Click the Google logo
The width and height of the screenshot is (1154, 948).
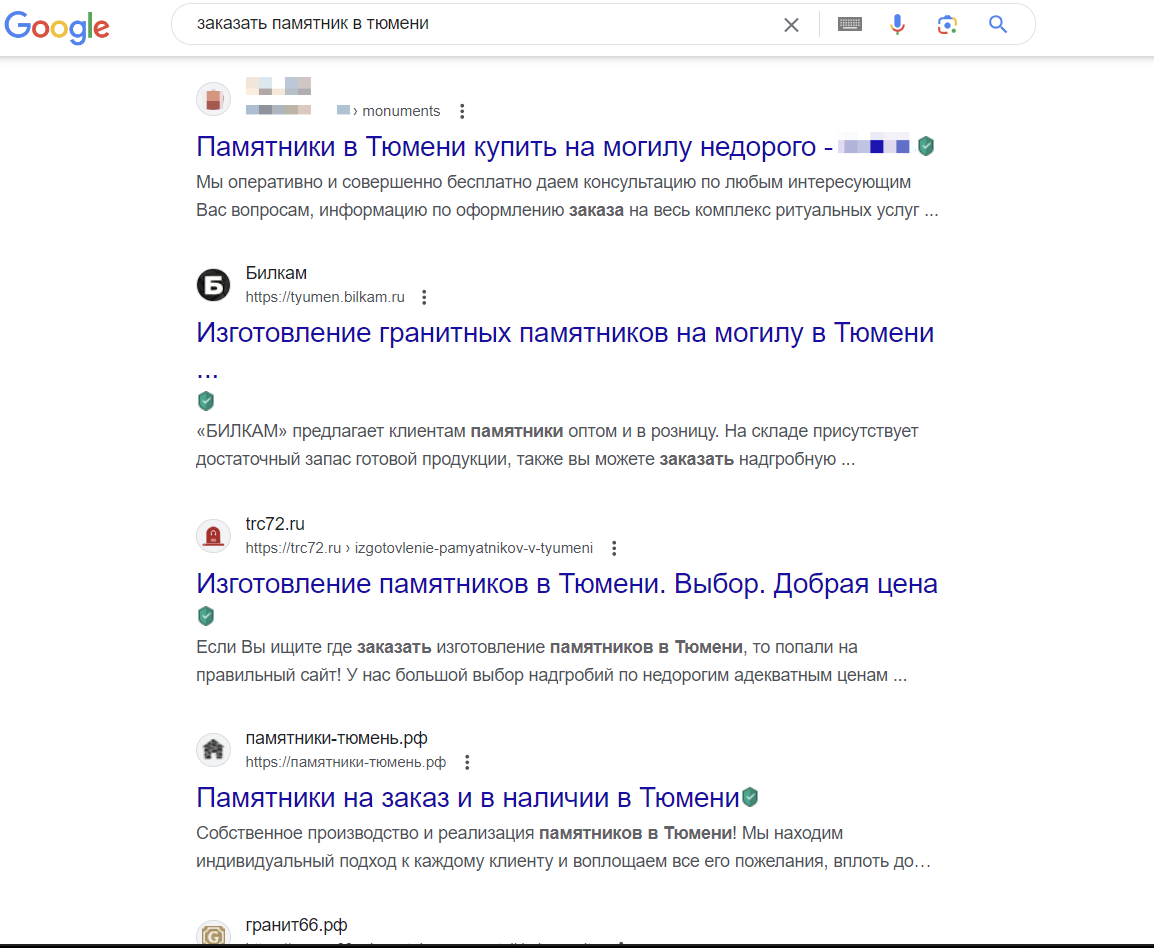[x=57, y=26]
